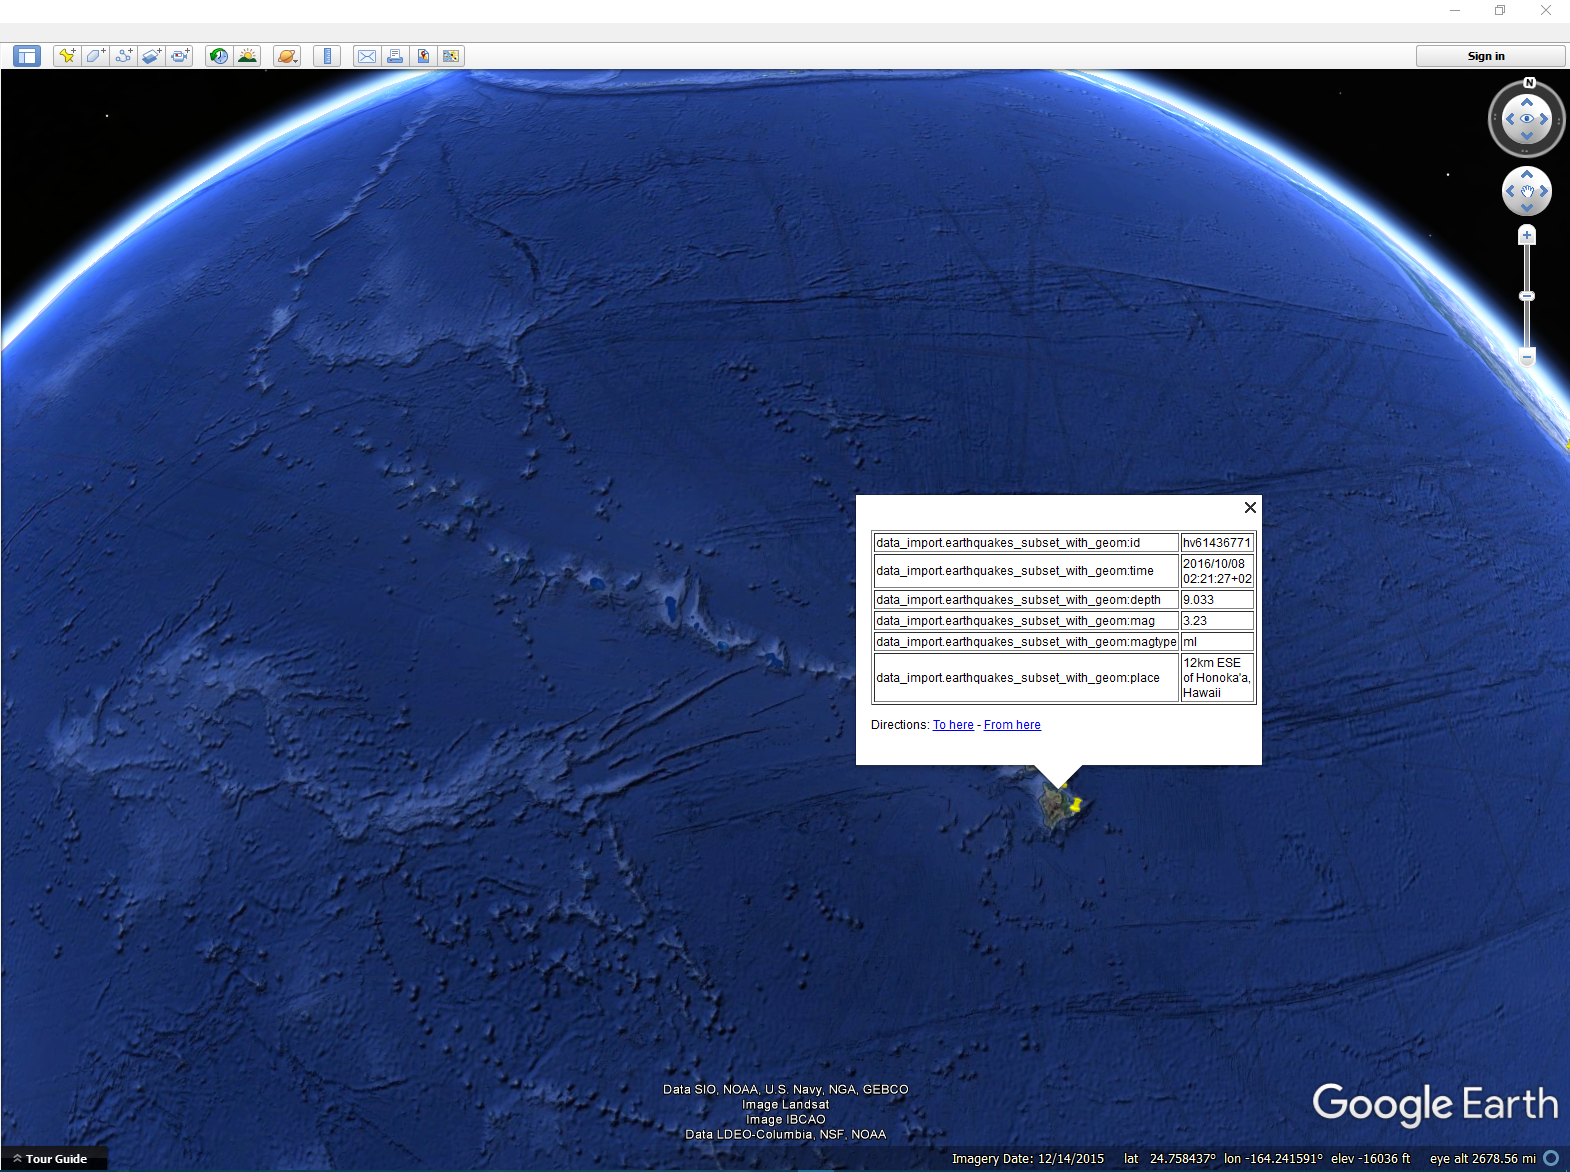View the location in Google Maps

[451, 56]
